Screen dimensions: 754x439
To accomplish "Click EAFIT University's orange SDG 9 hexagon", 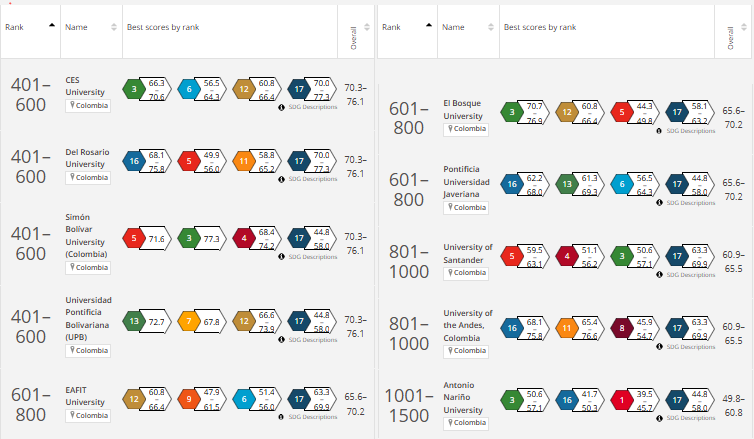I will pos(189,399).
